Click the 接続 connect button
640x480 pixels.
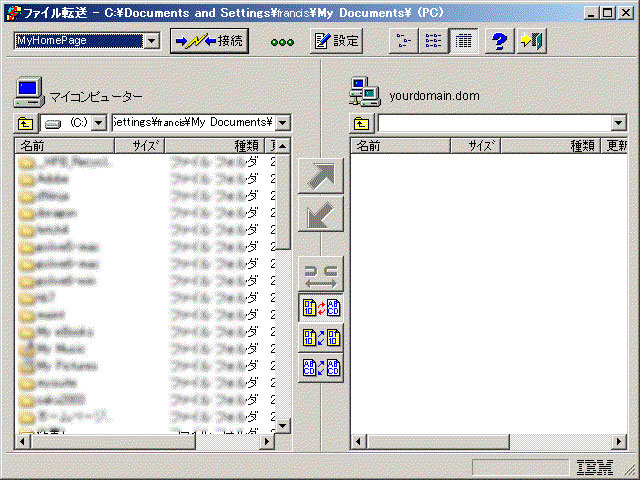click(x=209, y=41)
